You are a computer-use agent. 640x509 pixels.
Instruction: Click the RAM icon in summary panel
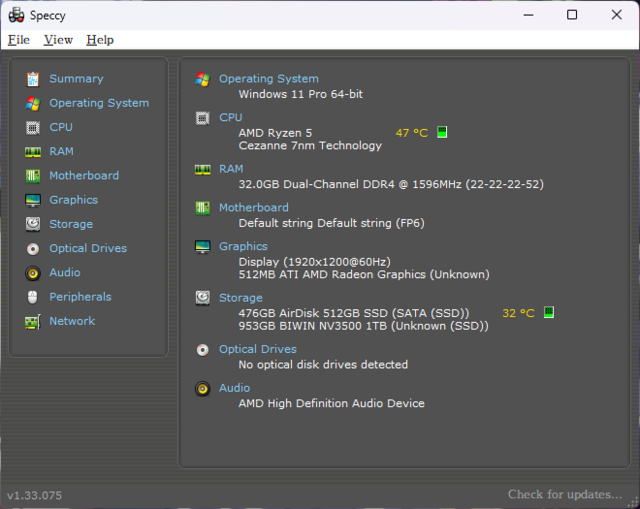point(202,169)
